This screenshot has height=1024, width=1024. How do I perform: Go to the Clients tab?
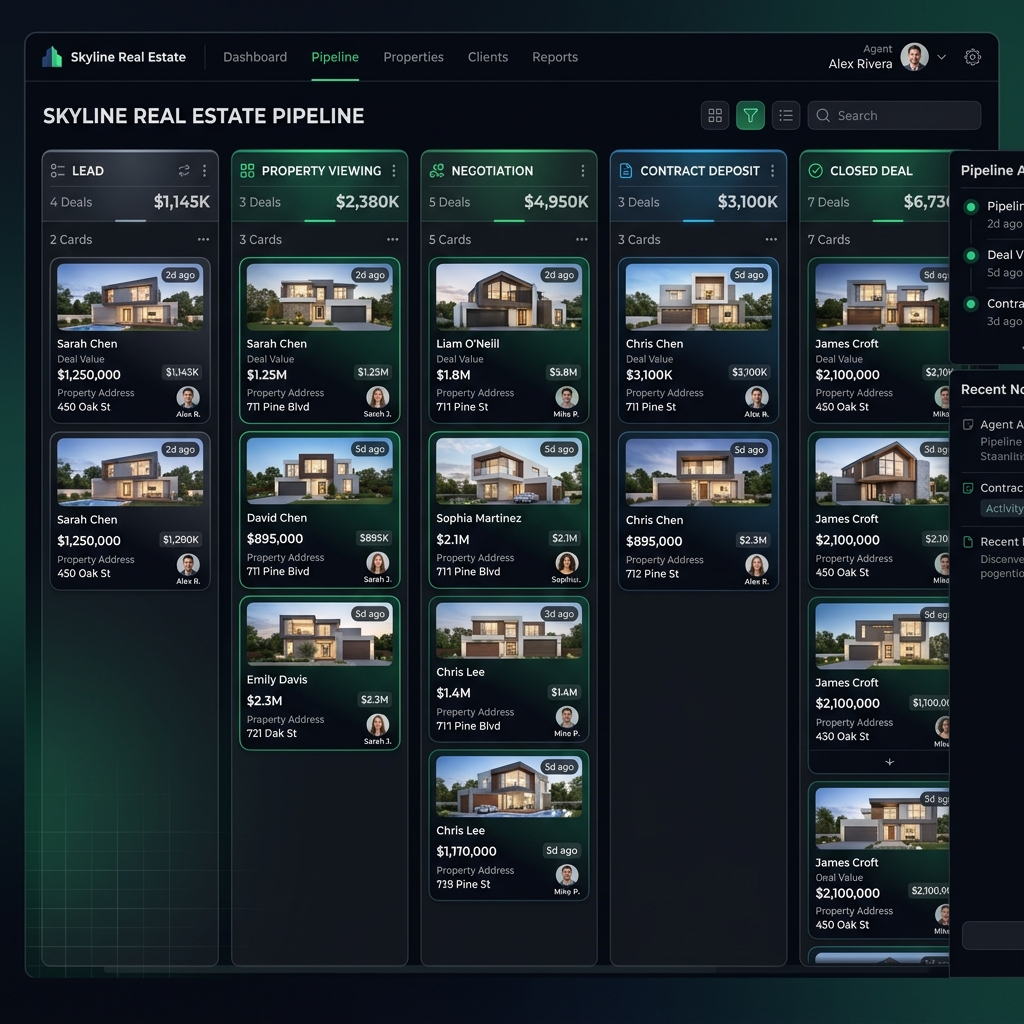coord(488,57)
